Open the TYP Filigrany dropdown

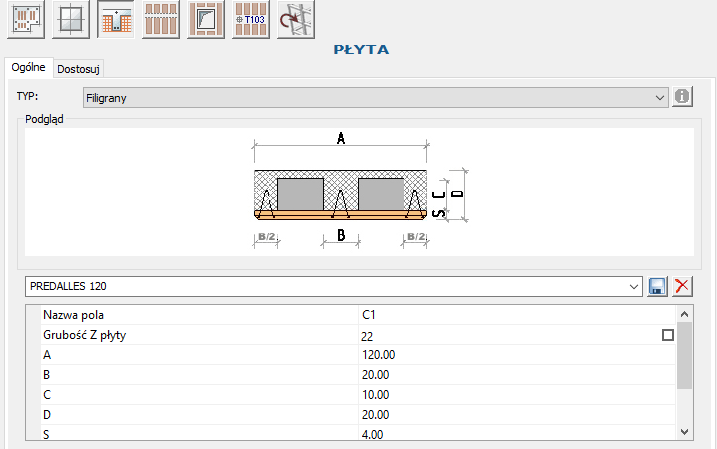point(659,98)
